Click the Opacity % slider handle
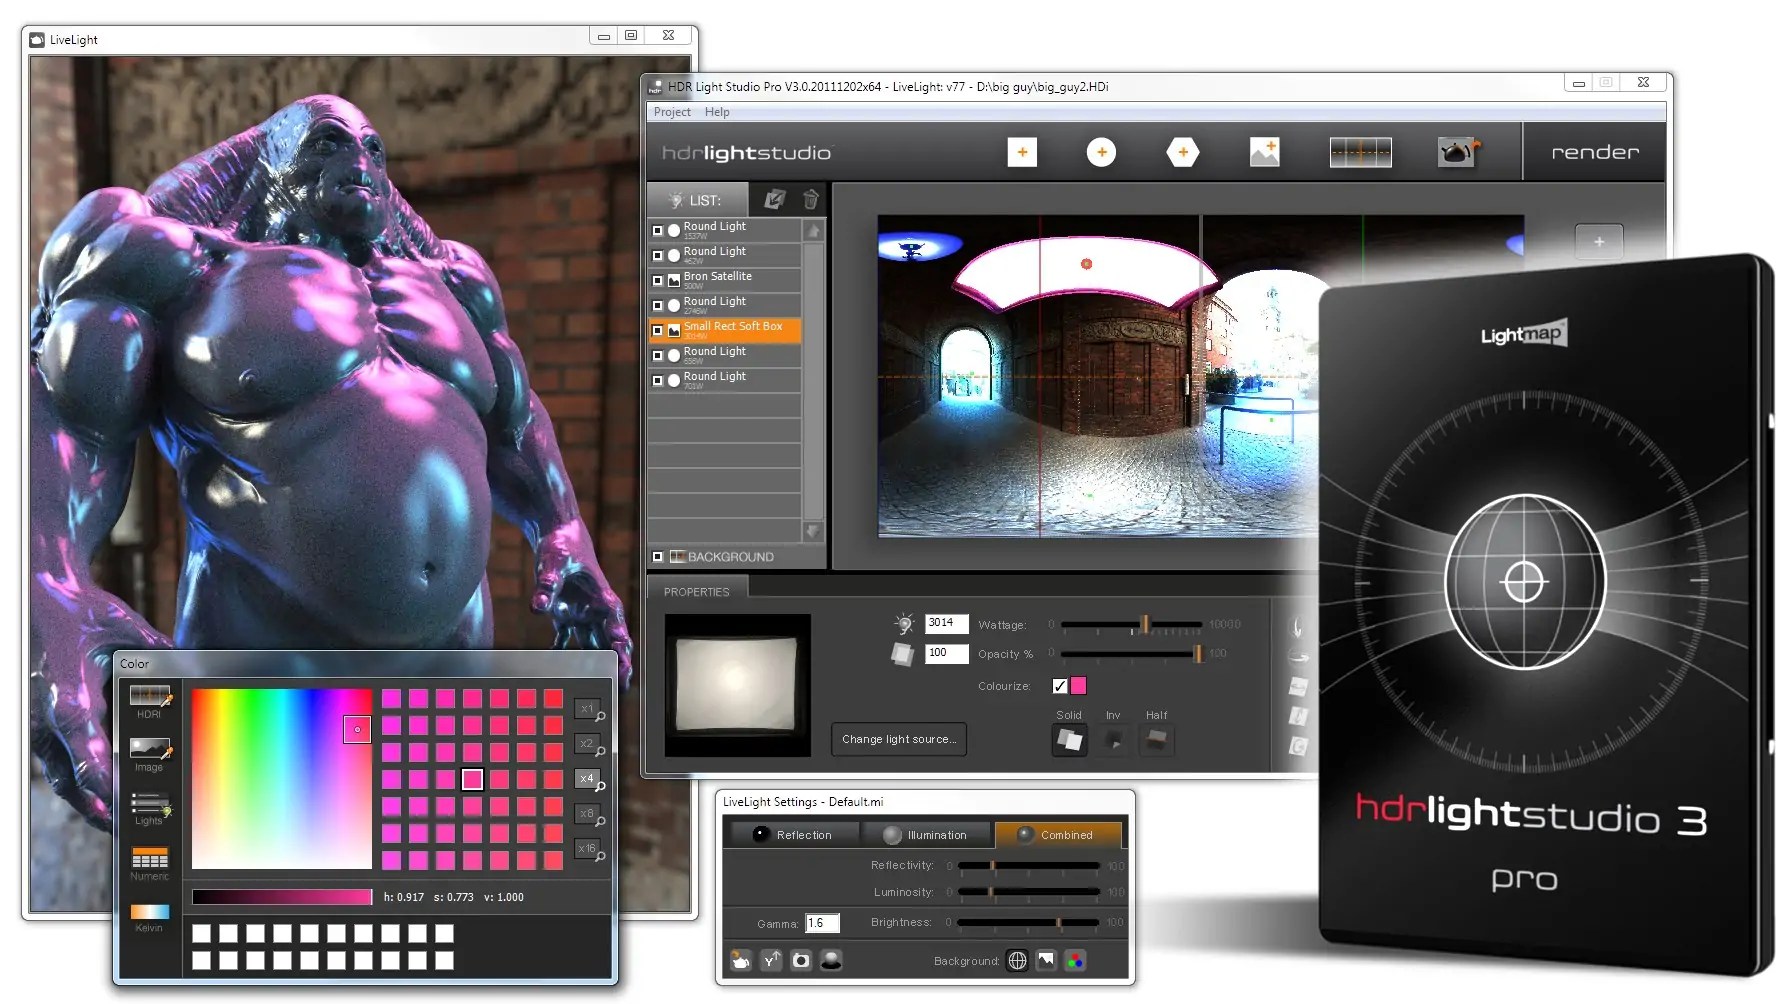 click(1198, 654)
